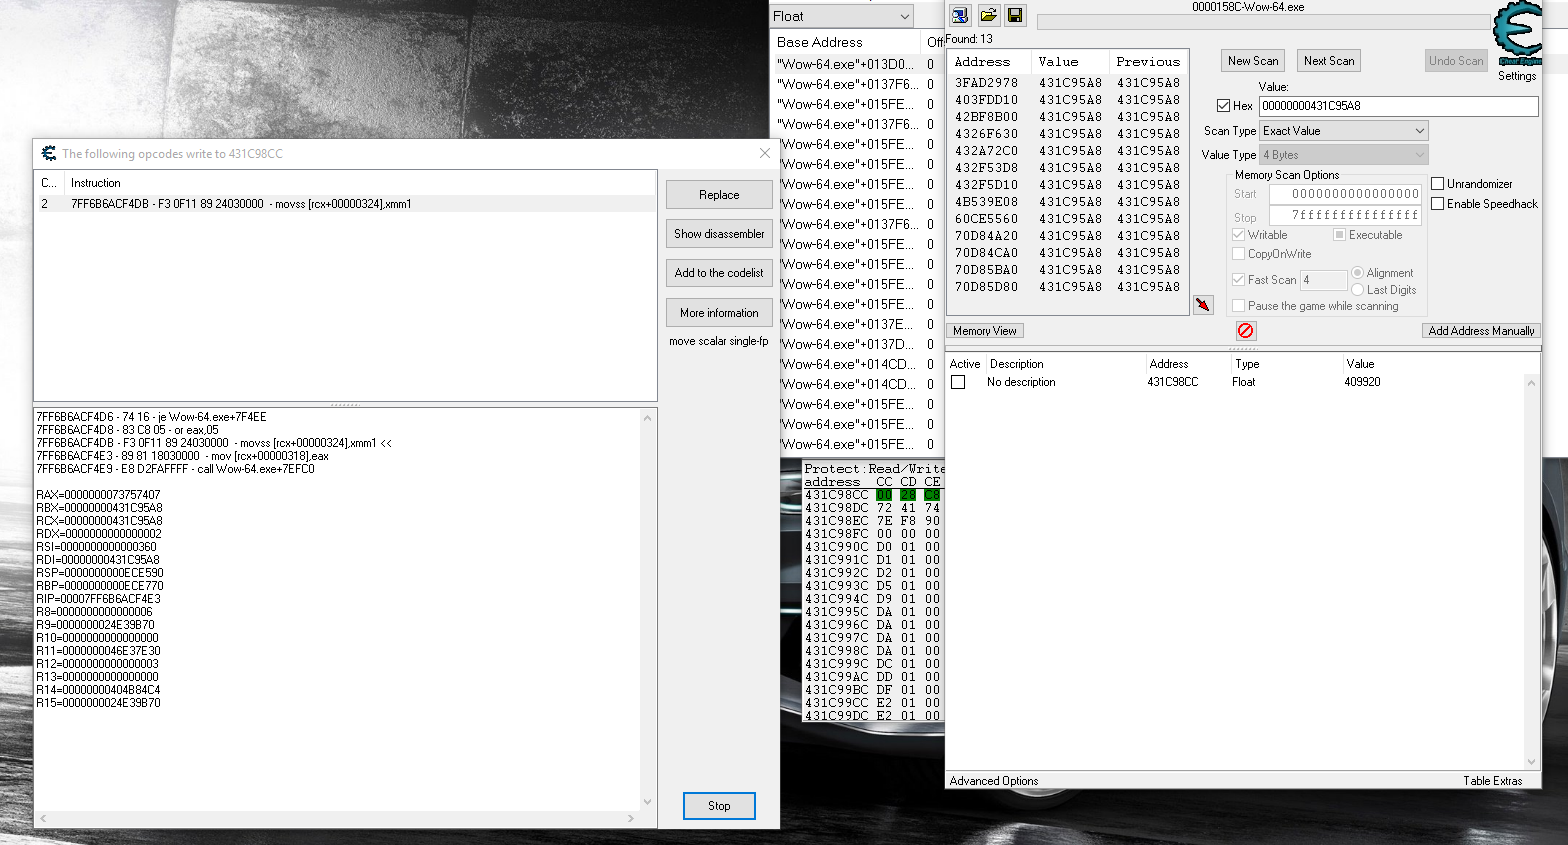
Task: Click Show disassembler button
Action: [719, 234]
